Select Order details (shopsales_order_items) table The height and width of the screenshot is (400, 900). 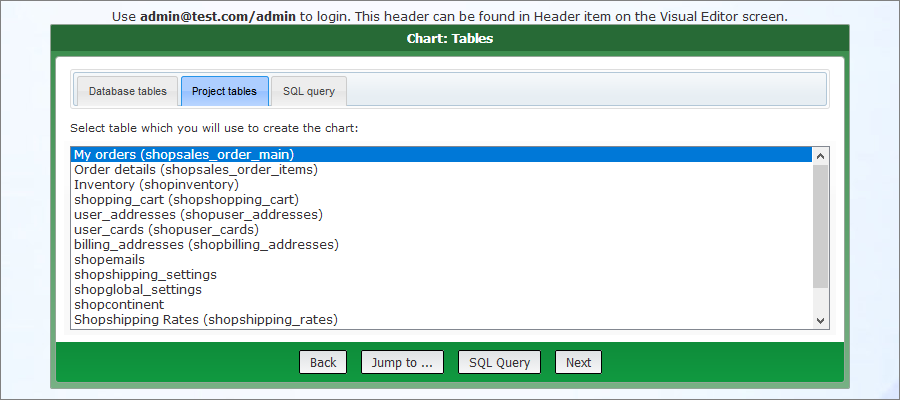[x=441, y=170]
